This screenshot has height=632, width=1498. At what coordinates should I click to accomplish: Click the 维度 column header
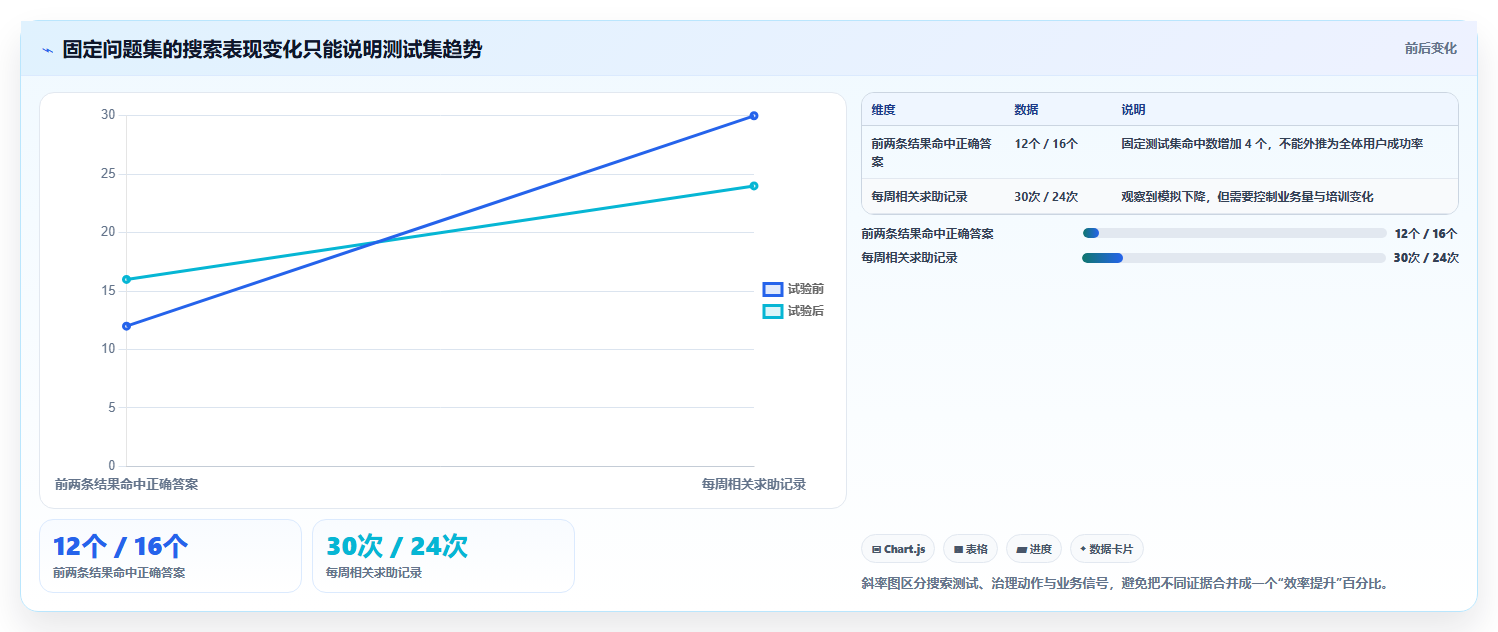point(883,109)
